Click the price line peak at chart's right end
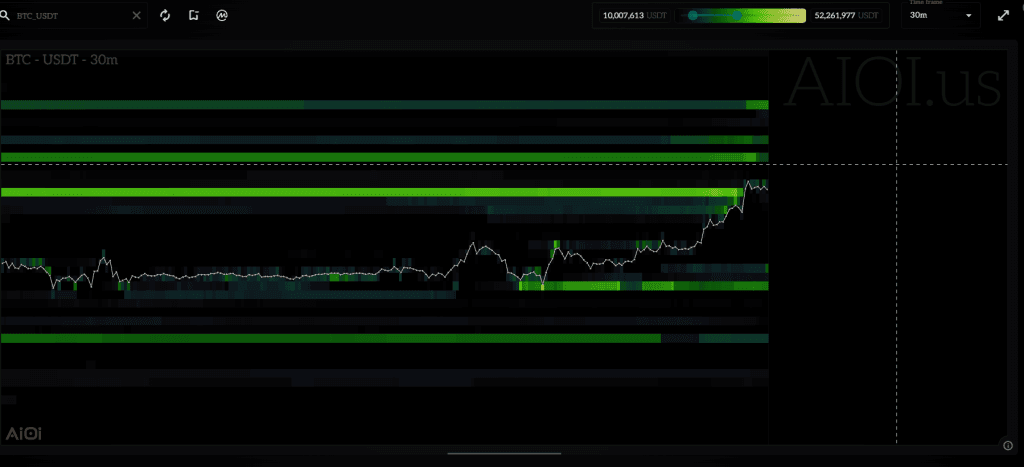This screenshot has height=467, width=1024. [x=749, y=182]
